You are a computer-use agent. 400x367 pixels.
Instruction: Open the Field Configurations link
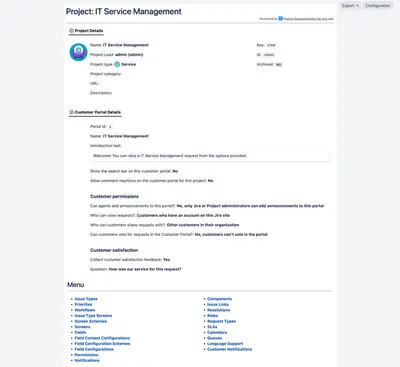[94, 349]
